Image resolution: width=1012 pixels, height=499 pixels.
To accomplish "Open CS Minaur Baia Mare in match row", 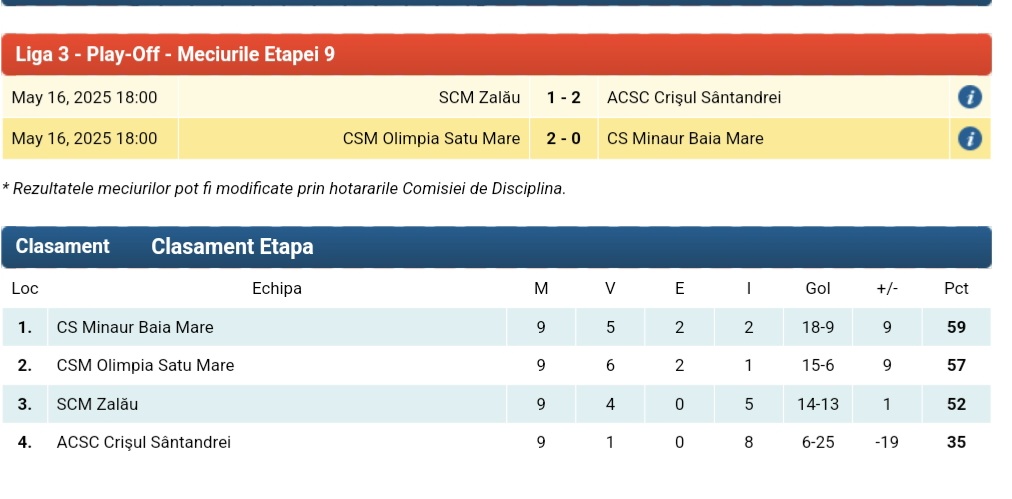I will [685, 139].
